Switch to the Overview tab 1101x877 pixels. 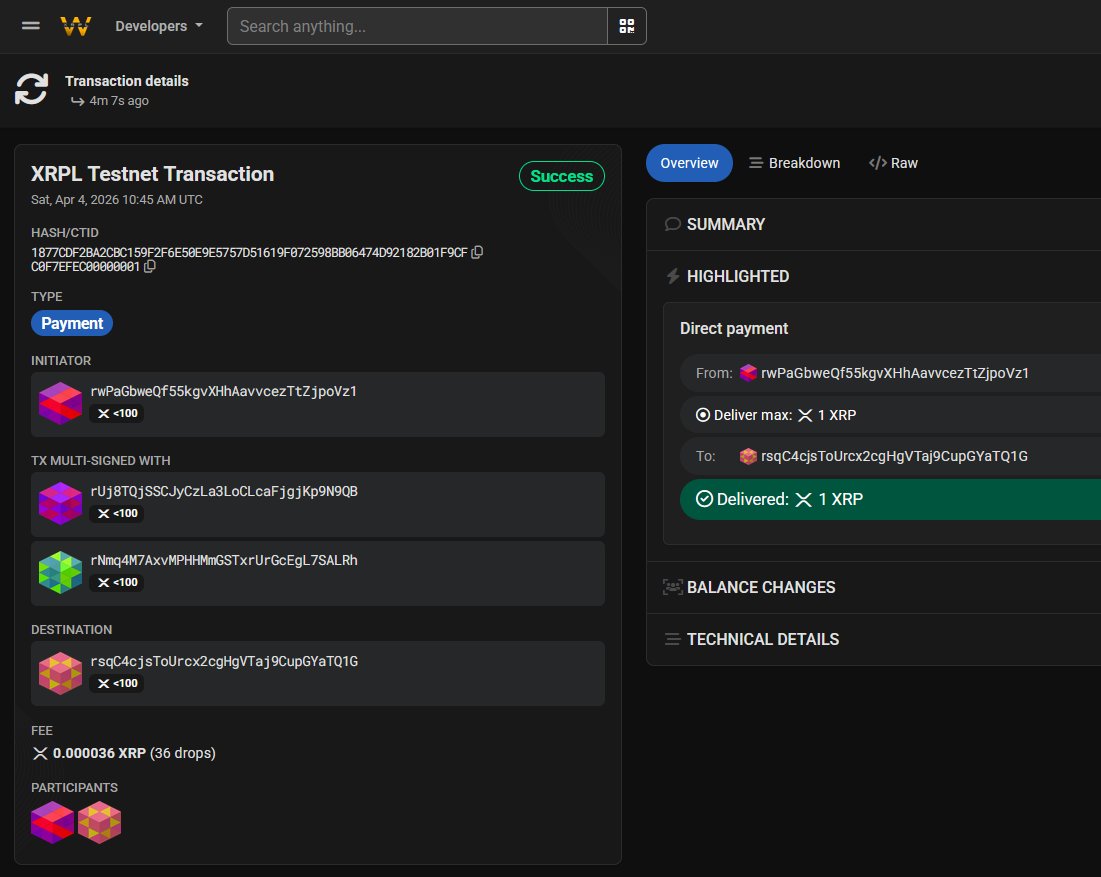(689, 163)
